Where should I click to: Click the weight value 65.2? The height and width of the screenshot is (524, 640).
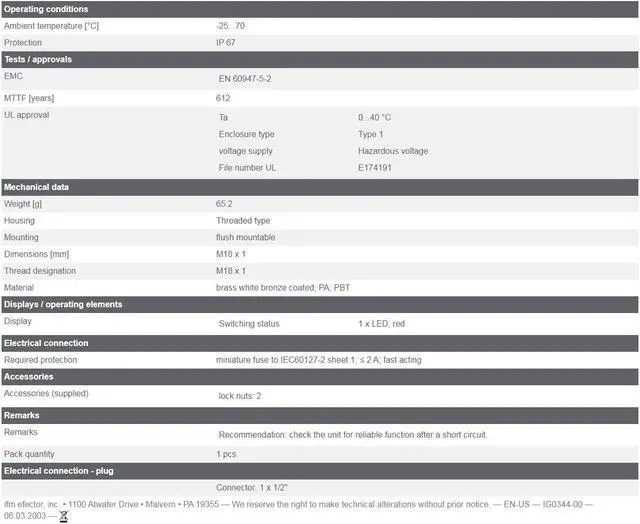(x=224, y=204)
